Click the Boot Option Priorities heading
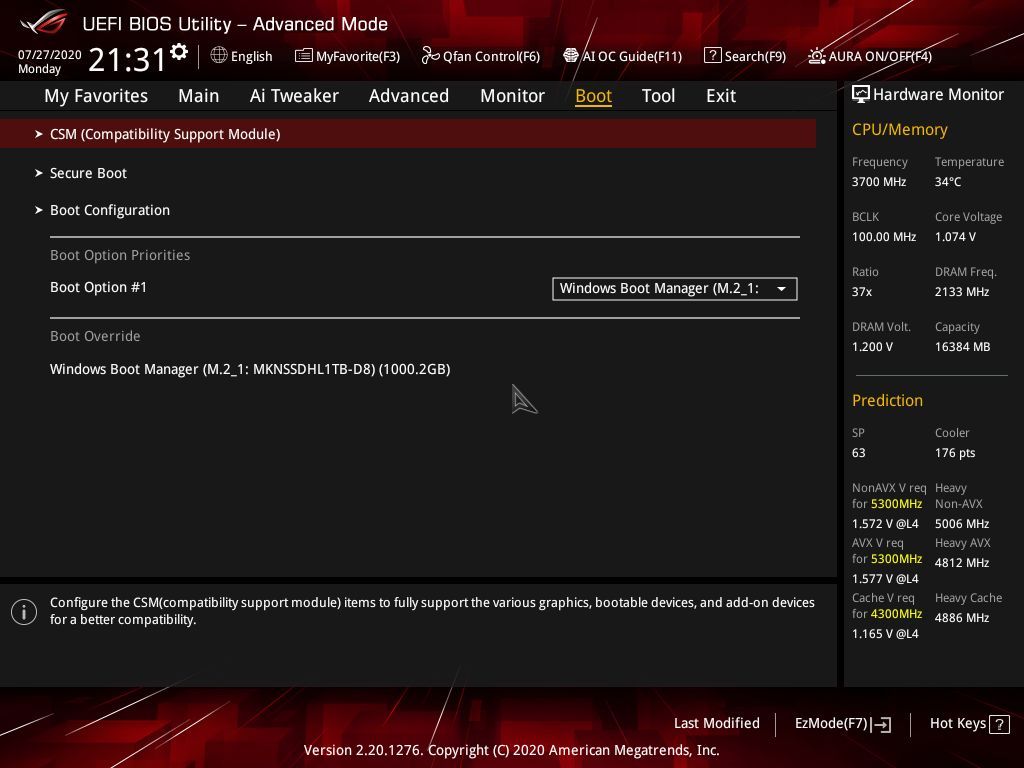The width and height of the screenshot is (1024, 768). 120,255
